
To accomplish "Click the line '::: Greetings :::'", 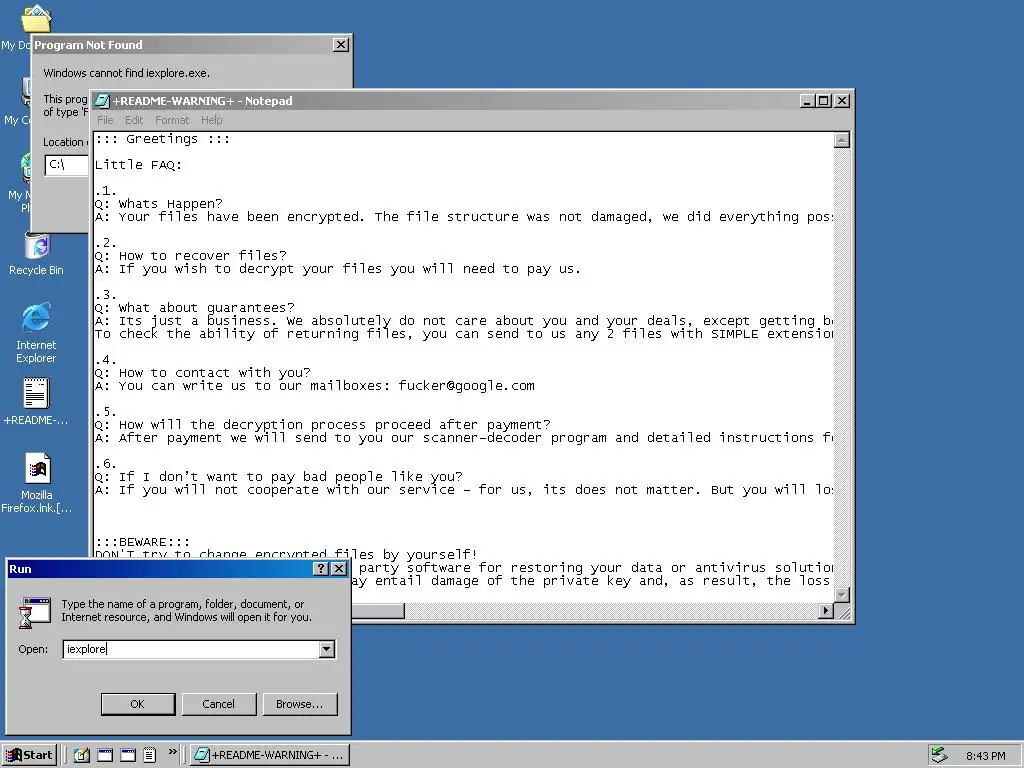I will [x=162, y=139].
